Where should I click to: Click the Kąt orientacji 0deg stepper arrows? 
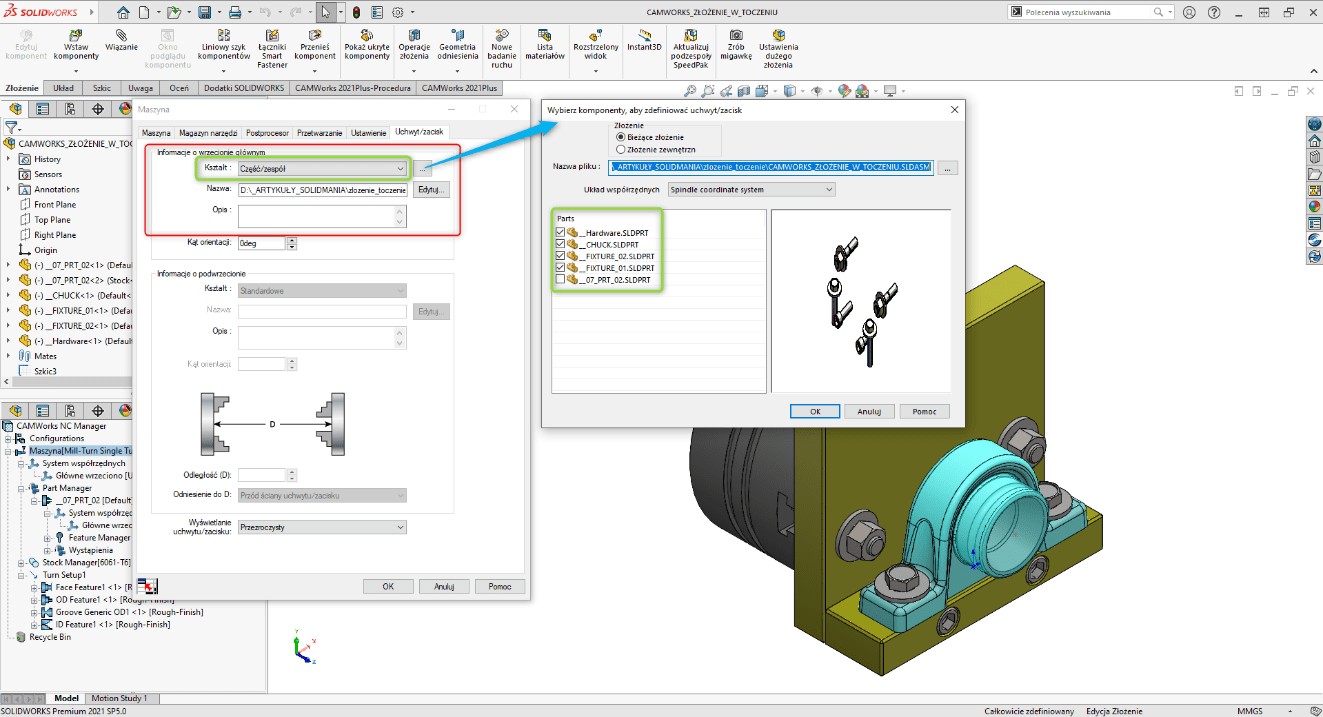[x=291, y=243]
